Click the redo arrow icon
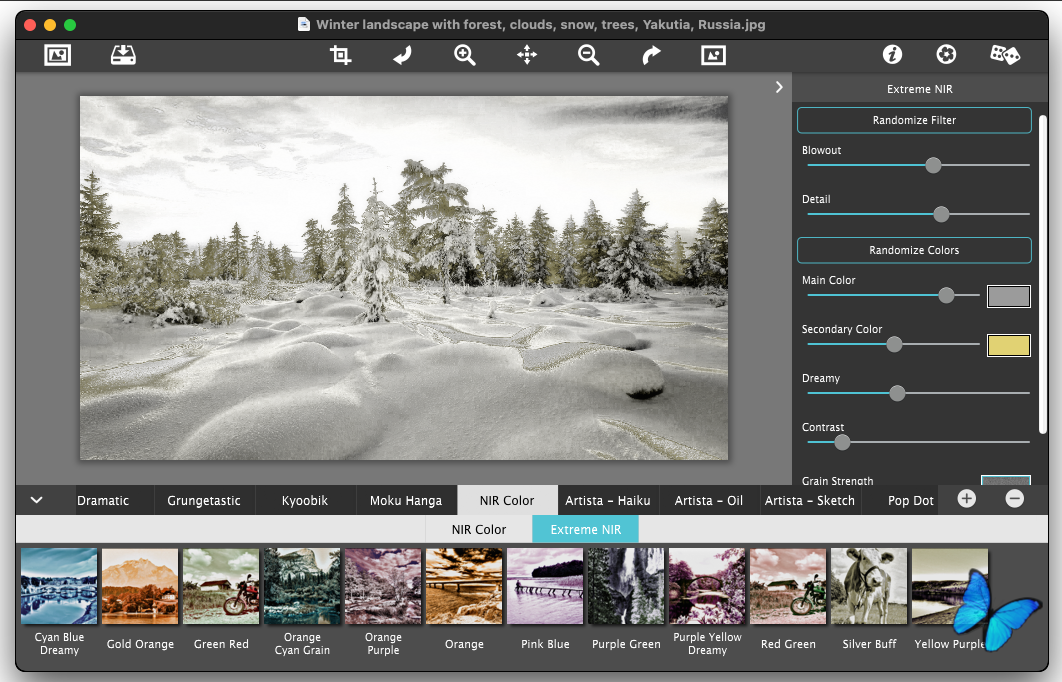The width and height of the screenshot is (1062, 682). [x=651, y=56]
